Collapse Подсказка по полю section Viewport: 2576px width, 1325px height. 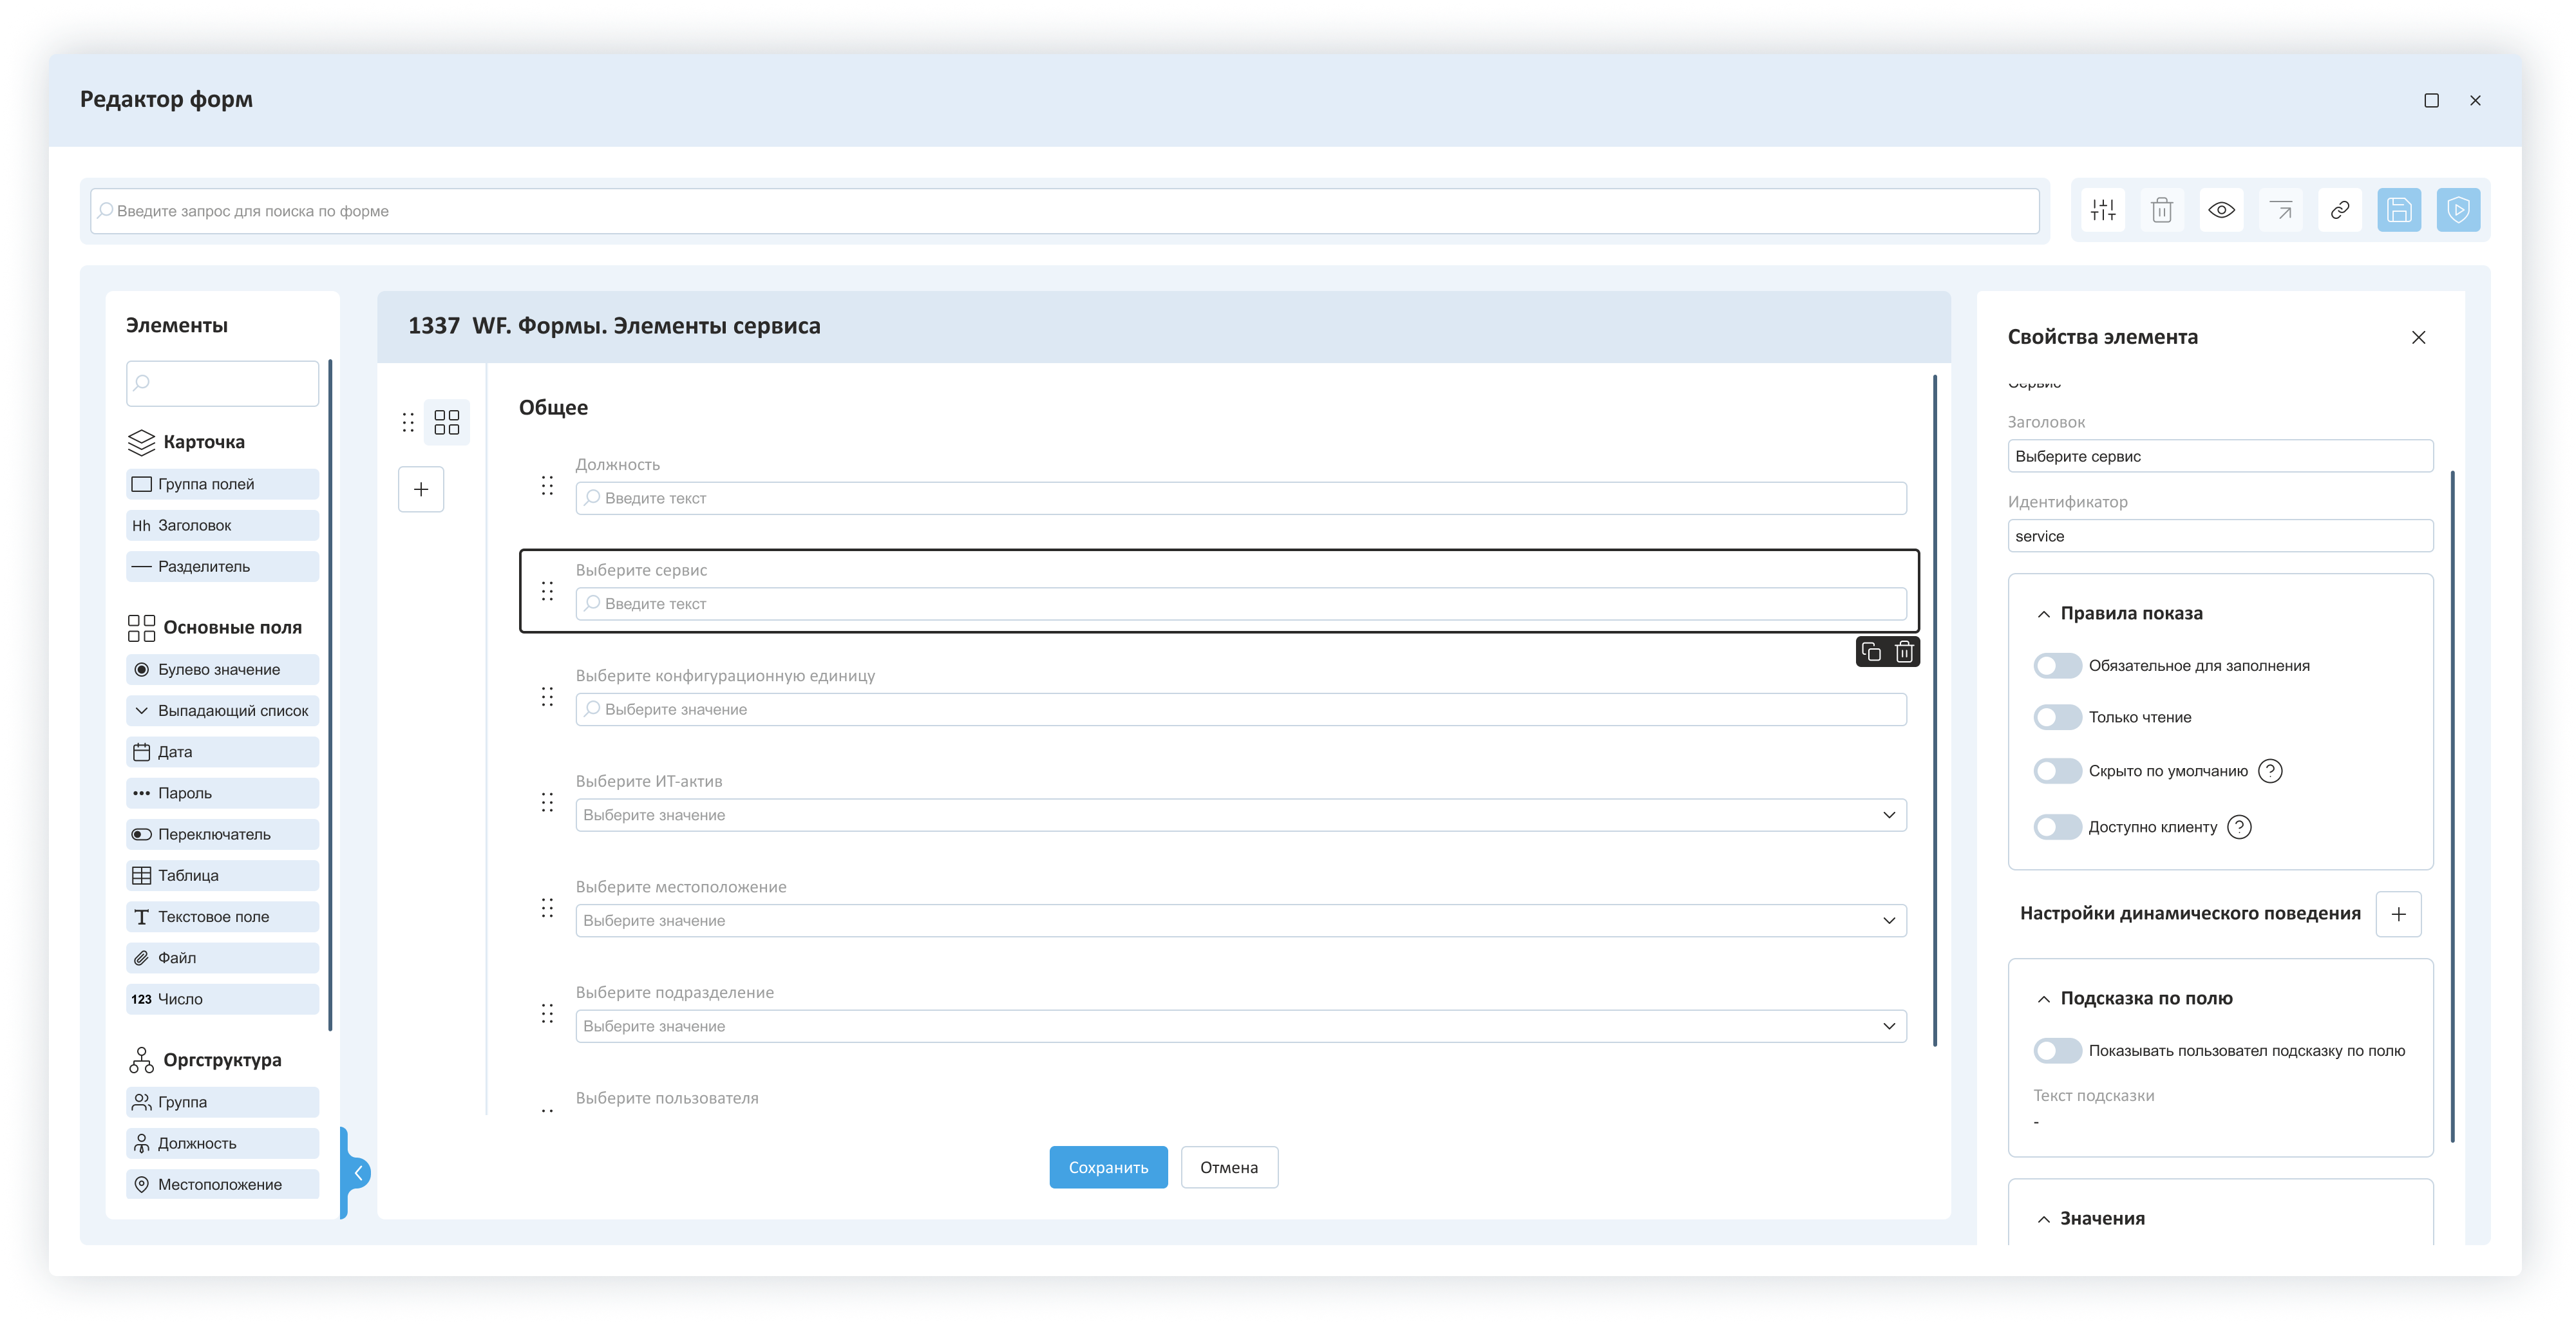point(2043,999)
